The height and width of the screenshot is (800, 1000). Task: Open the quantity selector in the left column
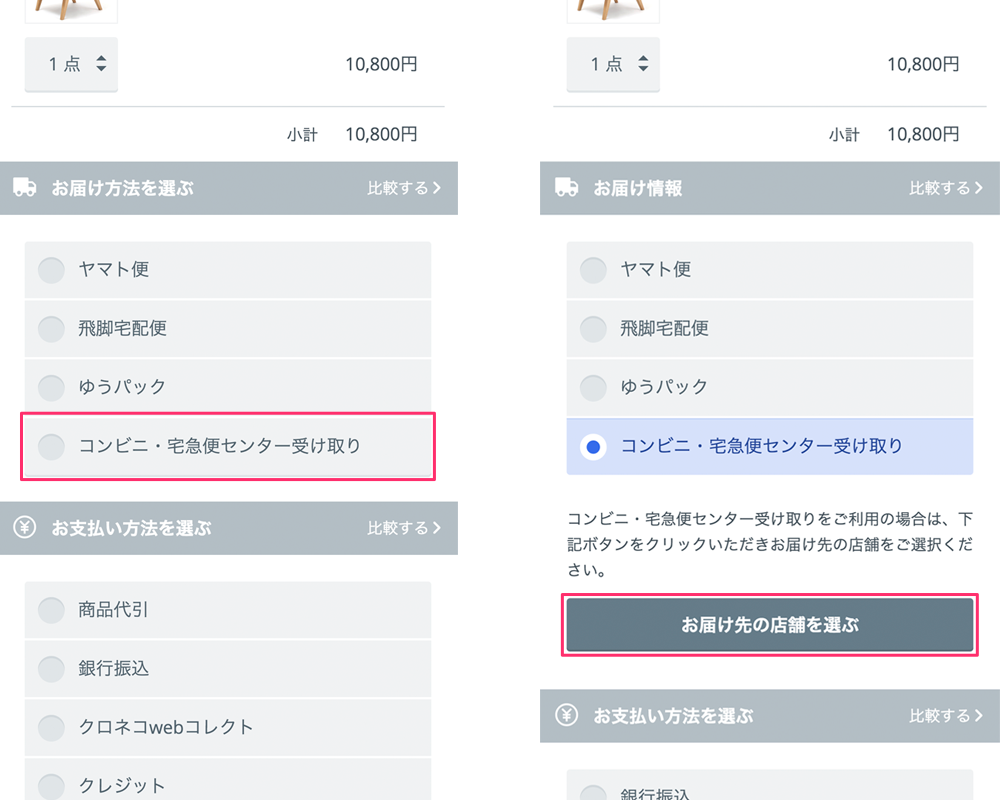[71, 63]
